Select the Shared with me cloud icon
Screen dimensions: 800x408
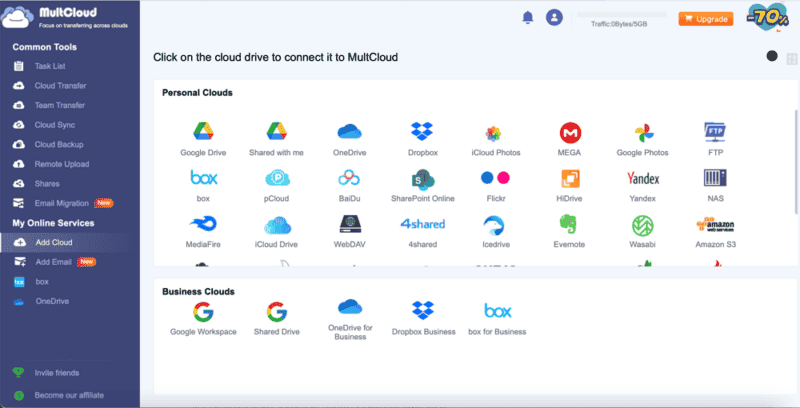click(x=277, y=132)
